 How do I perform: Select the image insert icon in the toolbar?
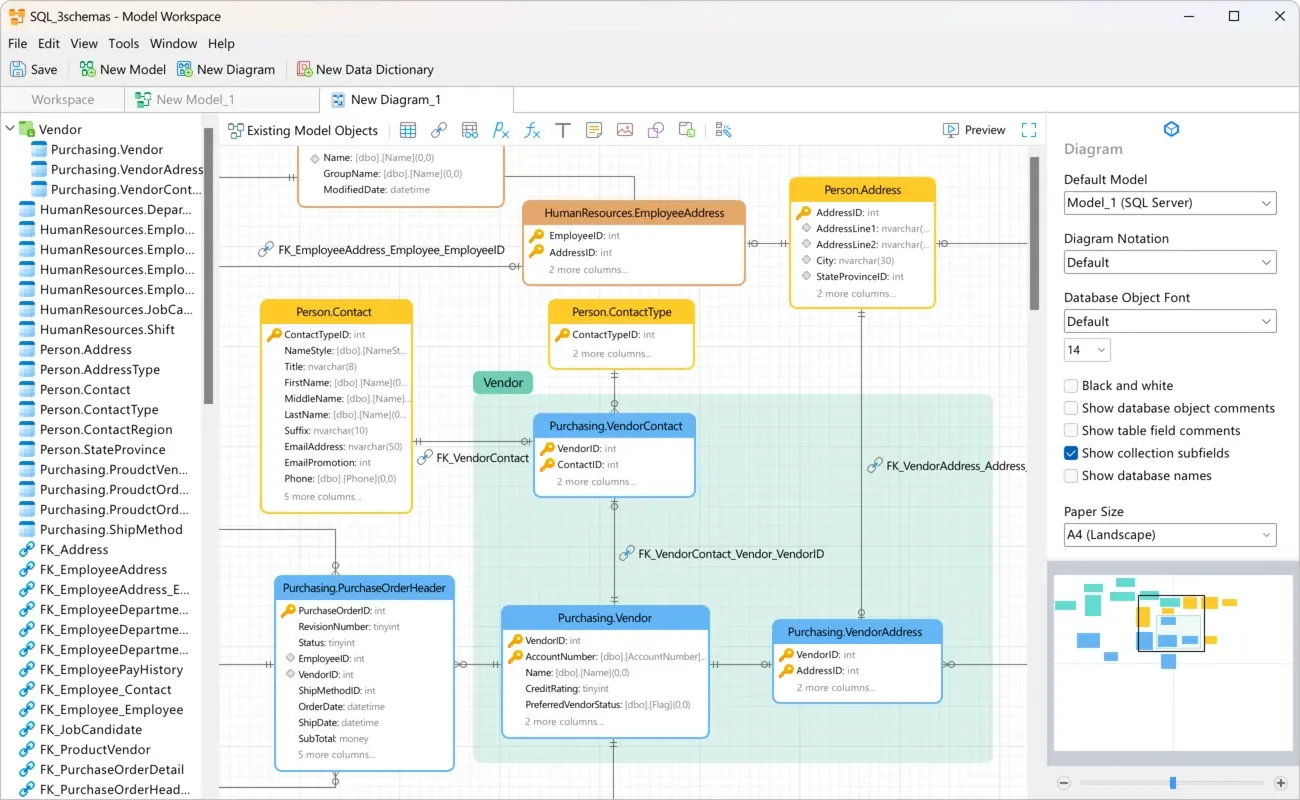[x=625, y=130]
